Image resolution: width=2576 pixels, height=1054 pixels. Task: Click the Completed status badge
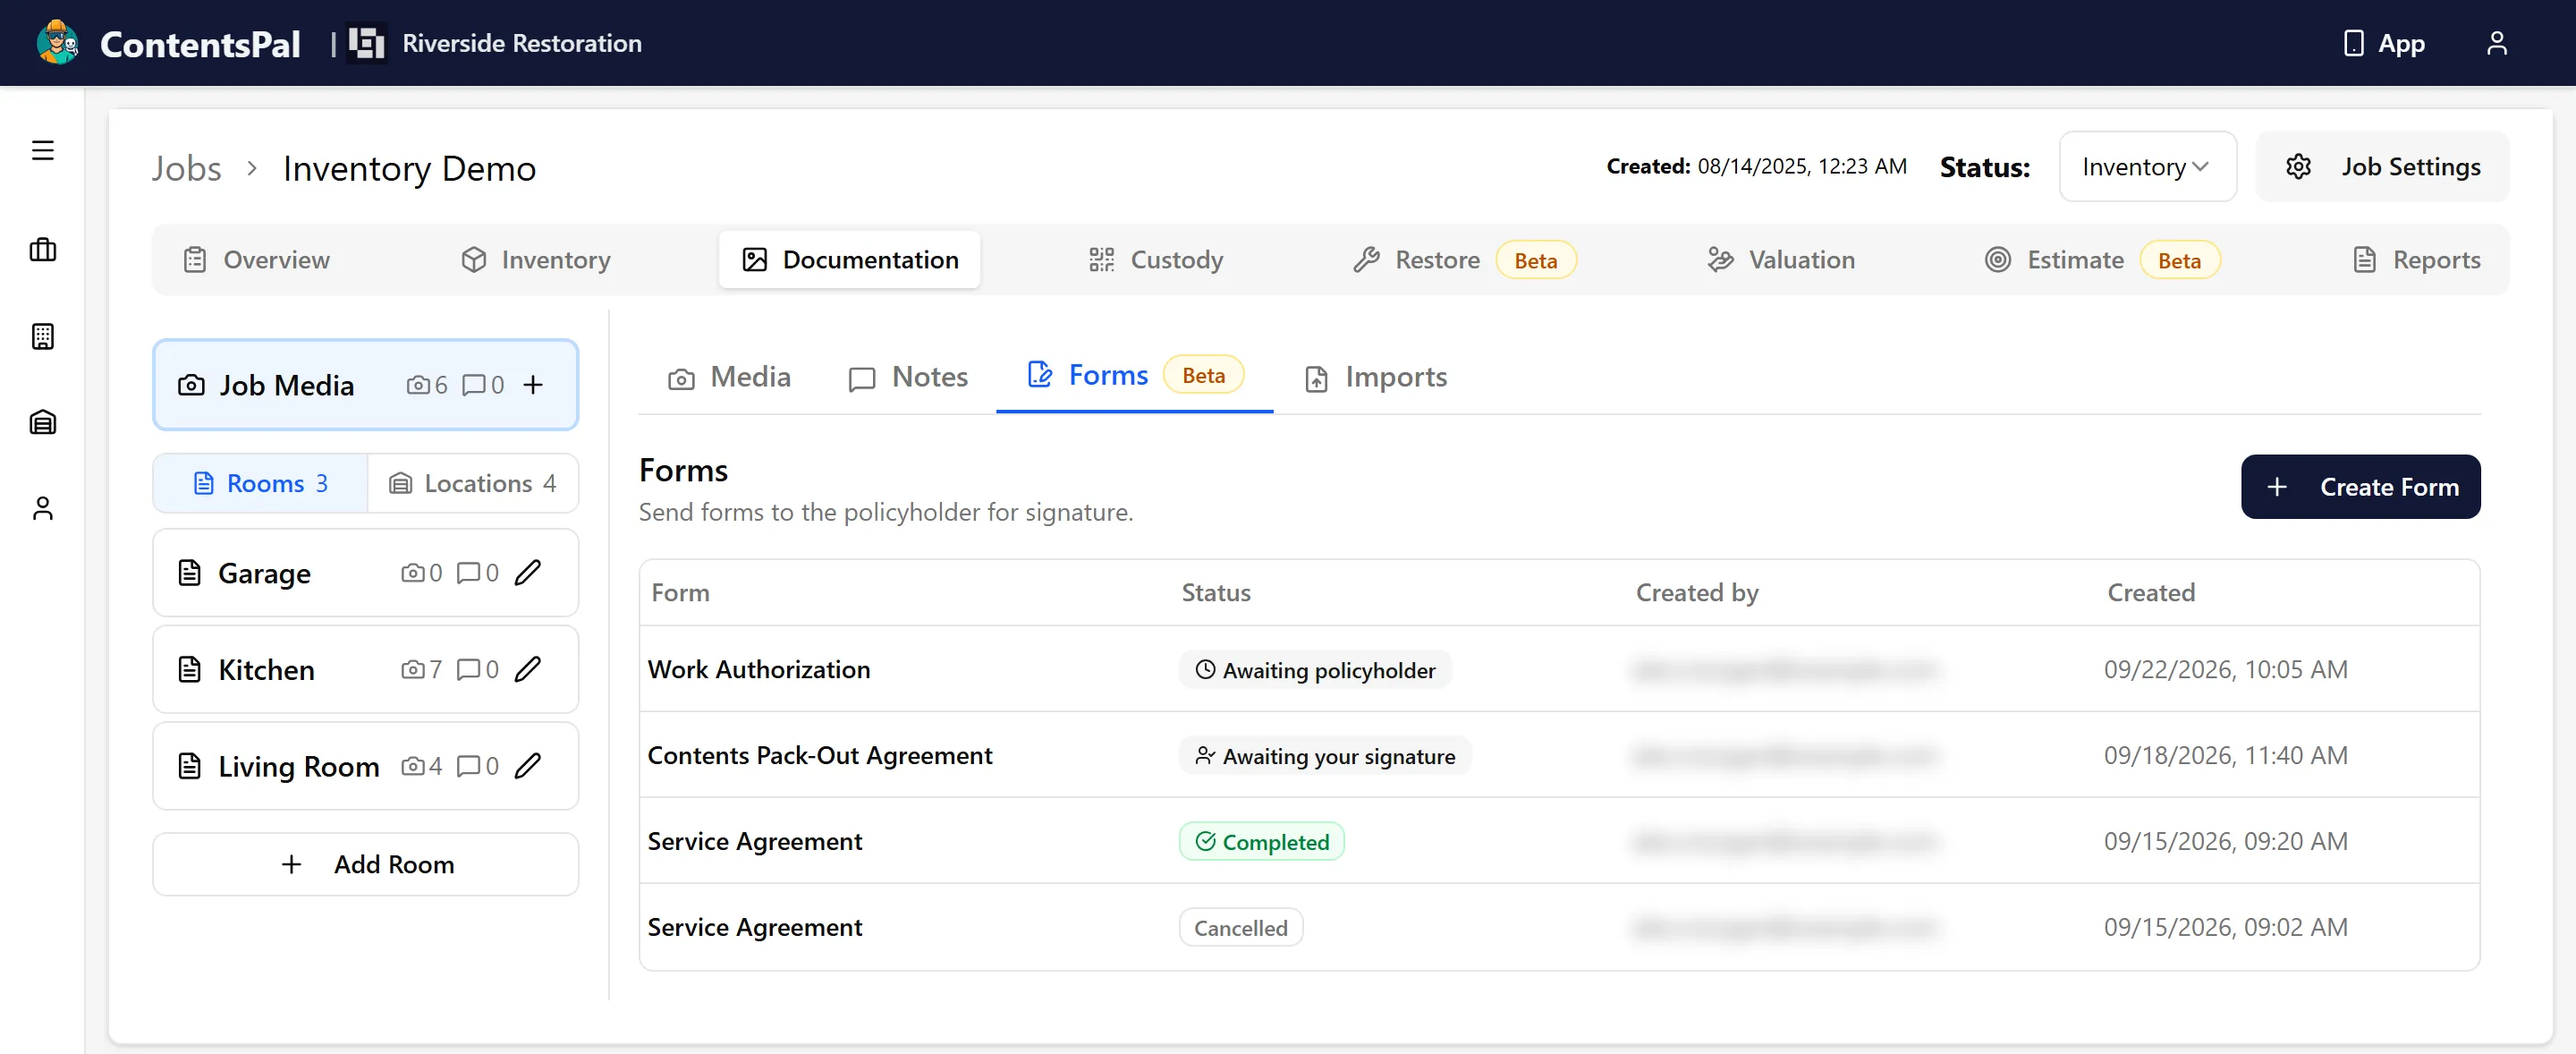tap(1261, 841)
